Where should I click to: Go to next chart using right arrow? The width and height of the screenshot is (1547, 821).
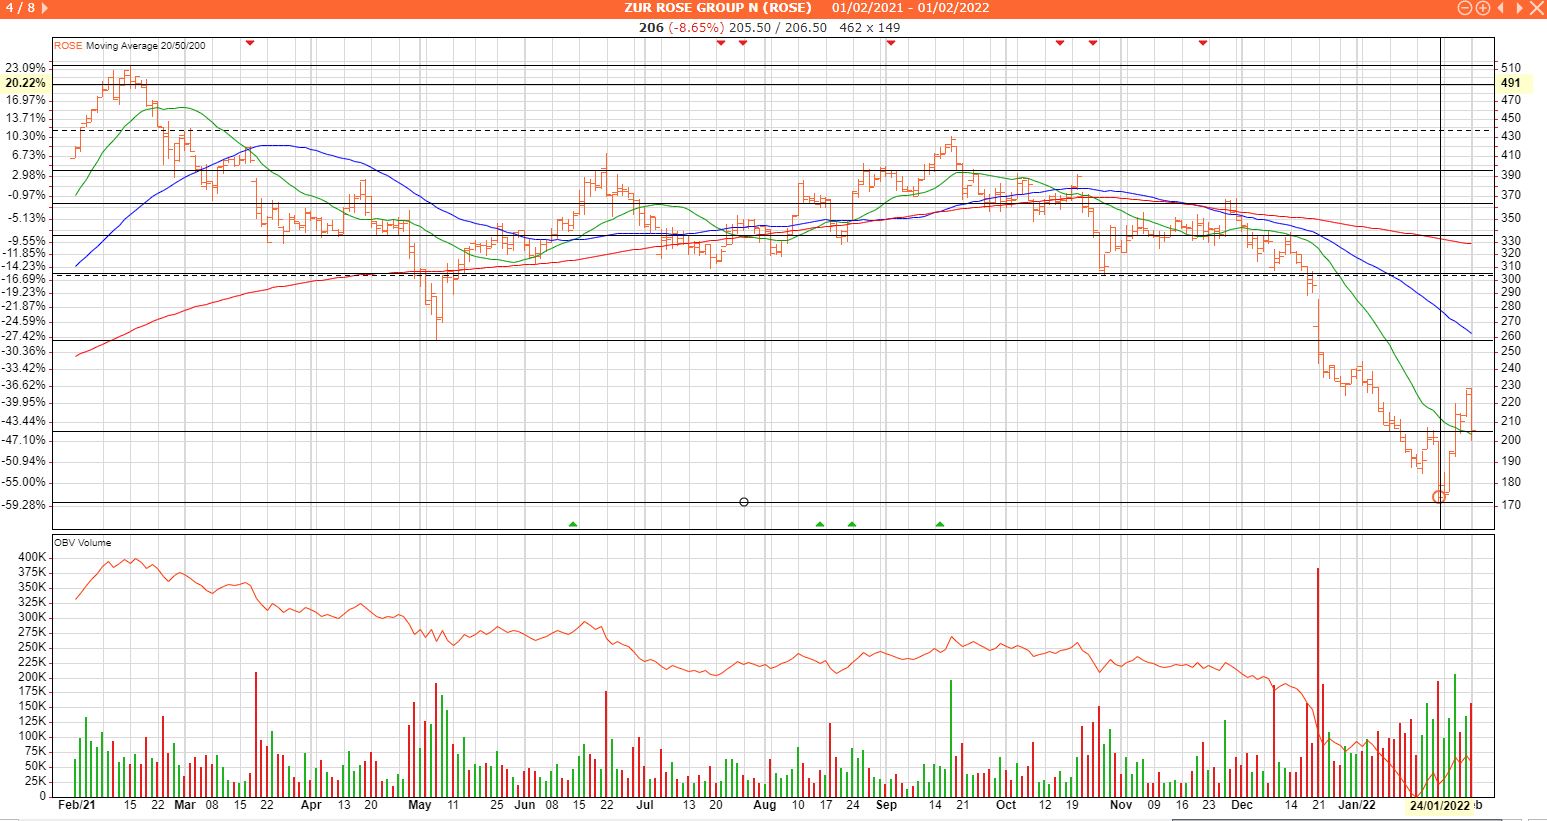[1517, 8]
